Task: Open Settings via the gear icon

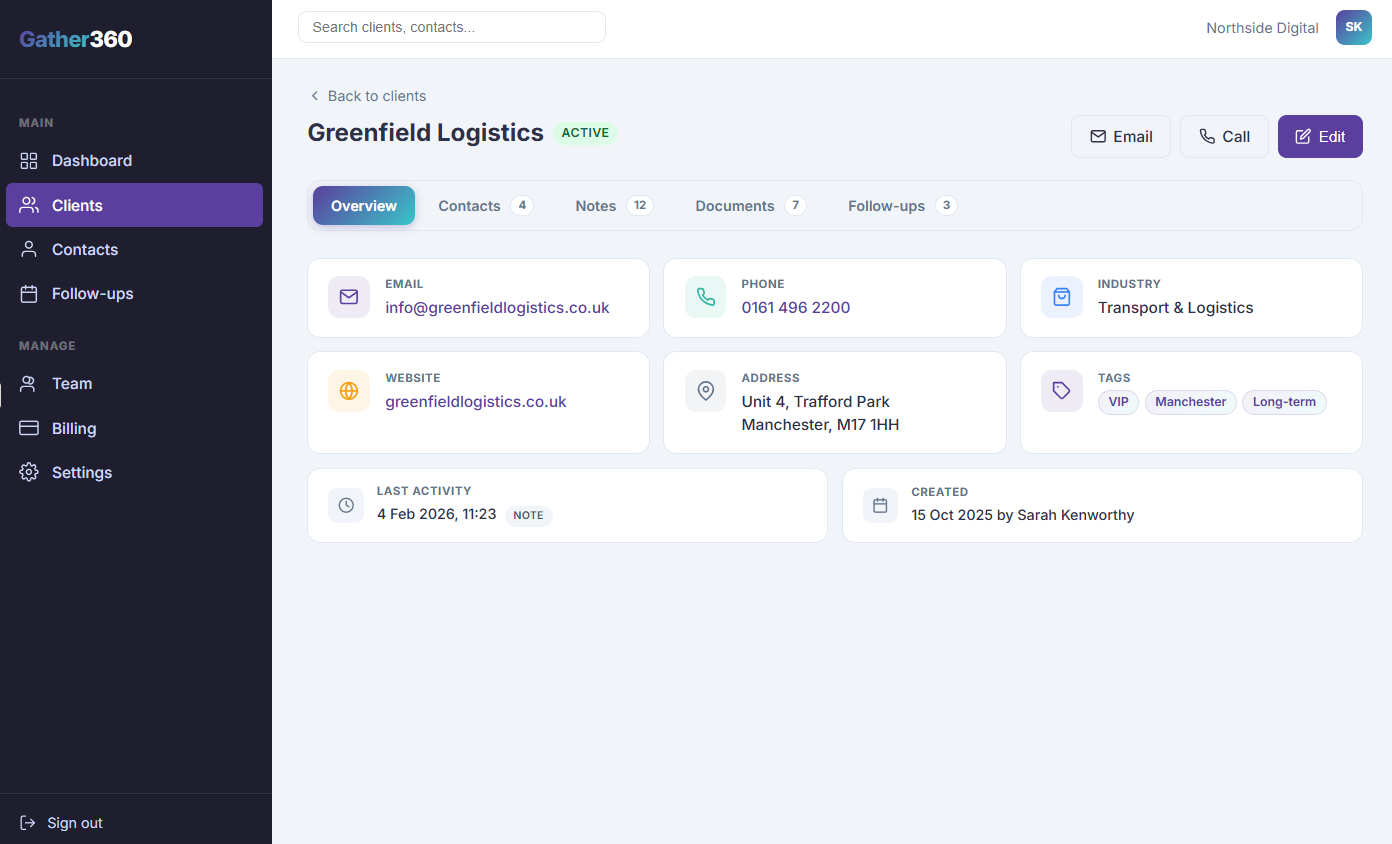Action: tap(29, 471)
